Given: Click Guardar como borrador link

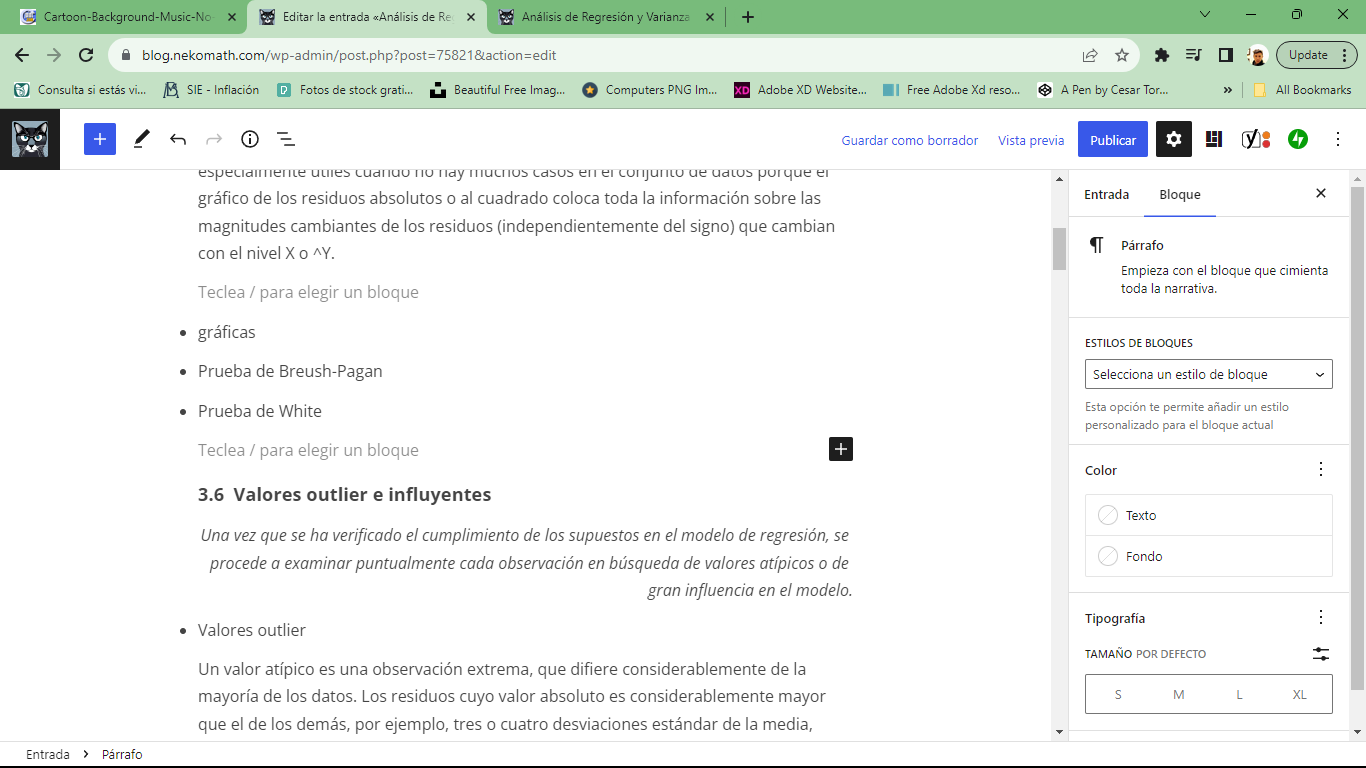Looking at the screenshot, I should [x=909, y=140].
